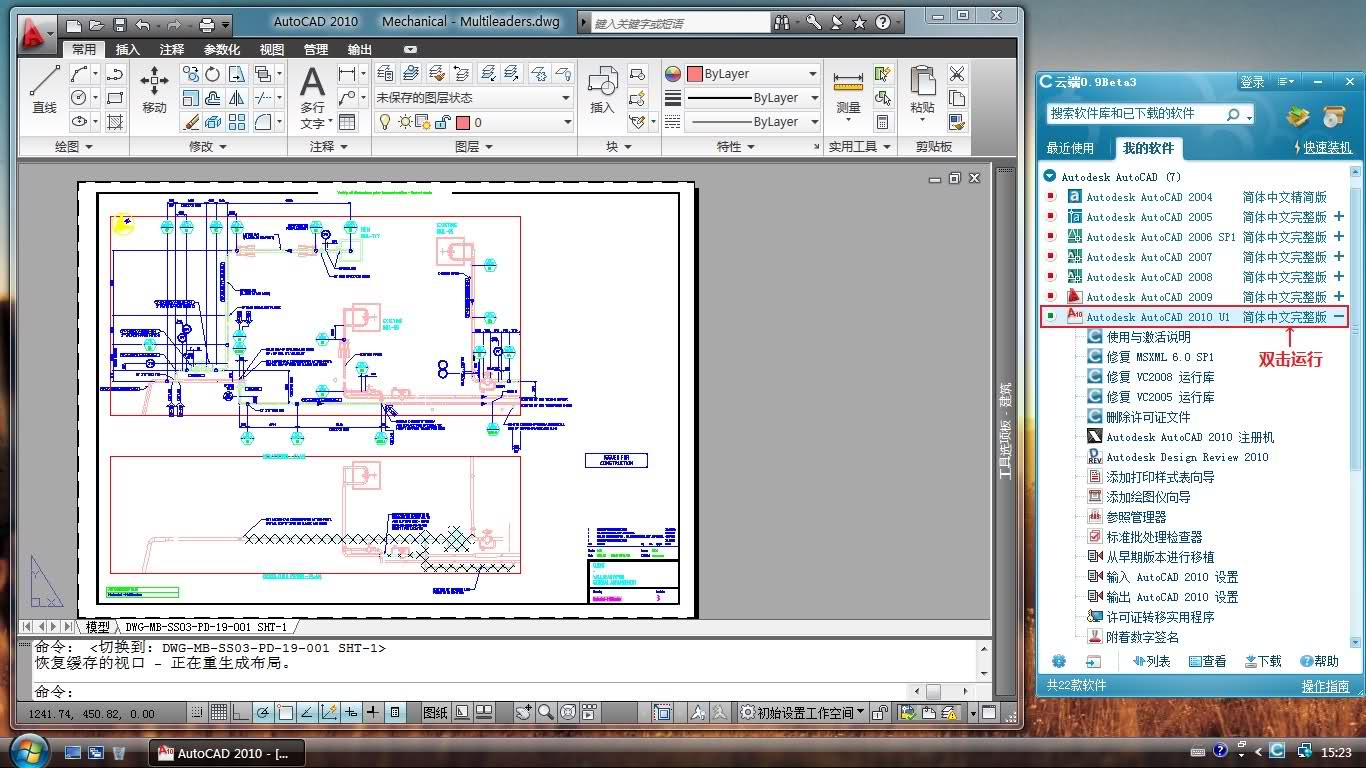The image size is (1366, 768).
Task: Select the Line (直线) tool
Action: click(x=44, y=90)
